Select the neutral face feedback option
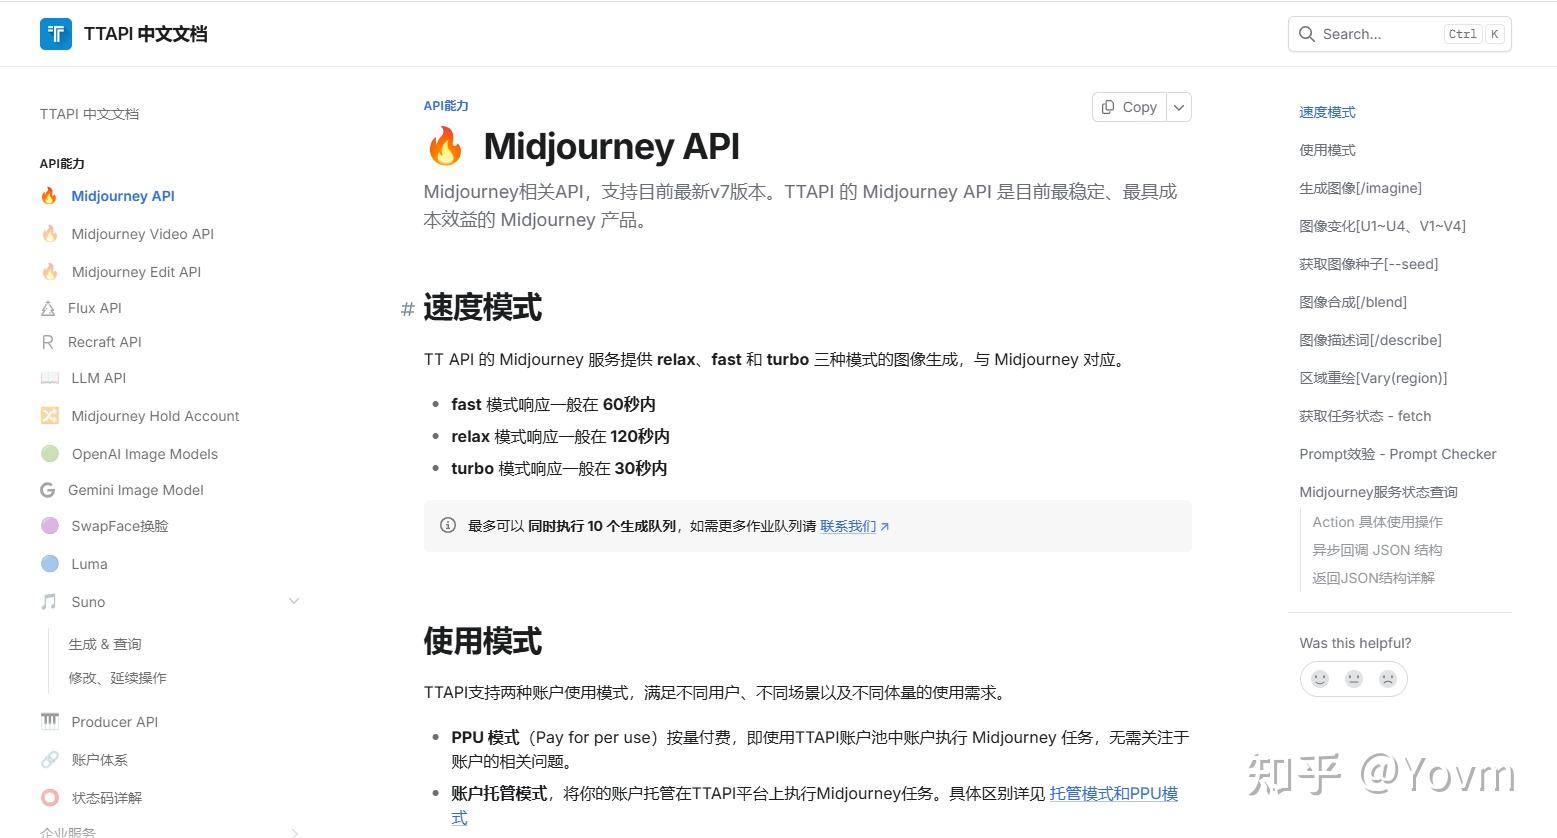The height and width of the screenshot is (838, 1557). pos(1353,678)
